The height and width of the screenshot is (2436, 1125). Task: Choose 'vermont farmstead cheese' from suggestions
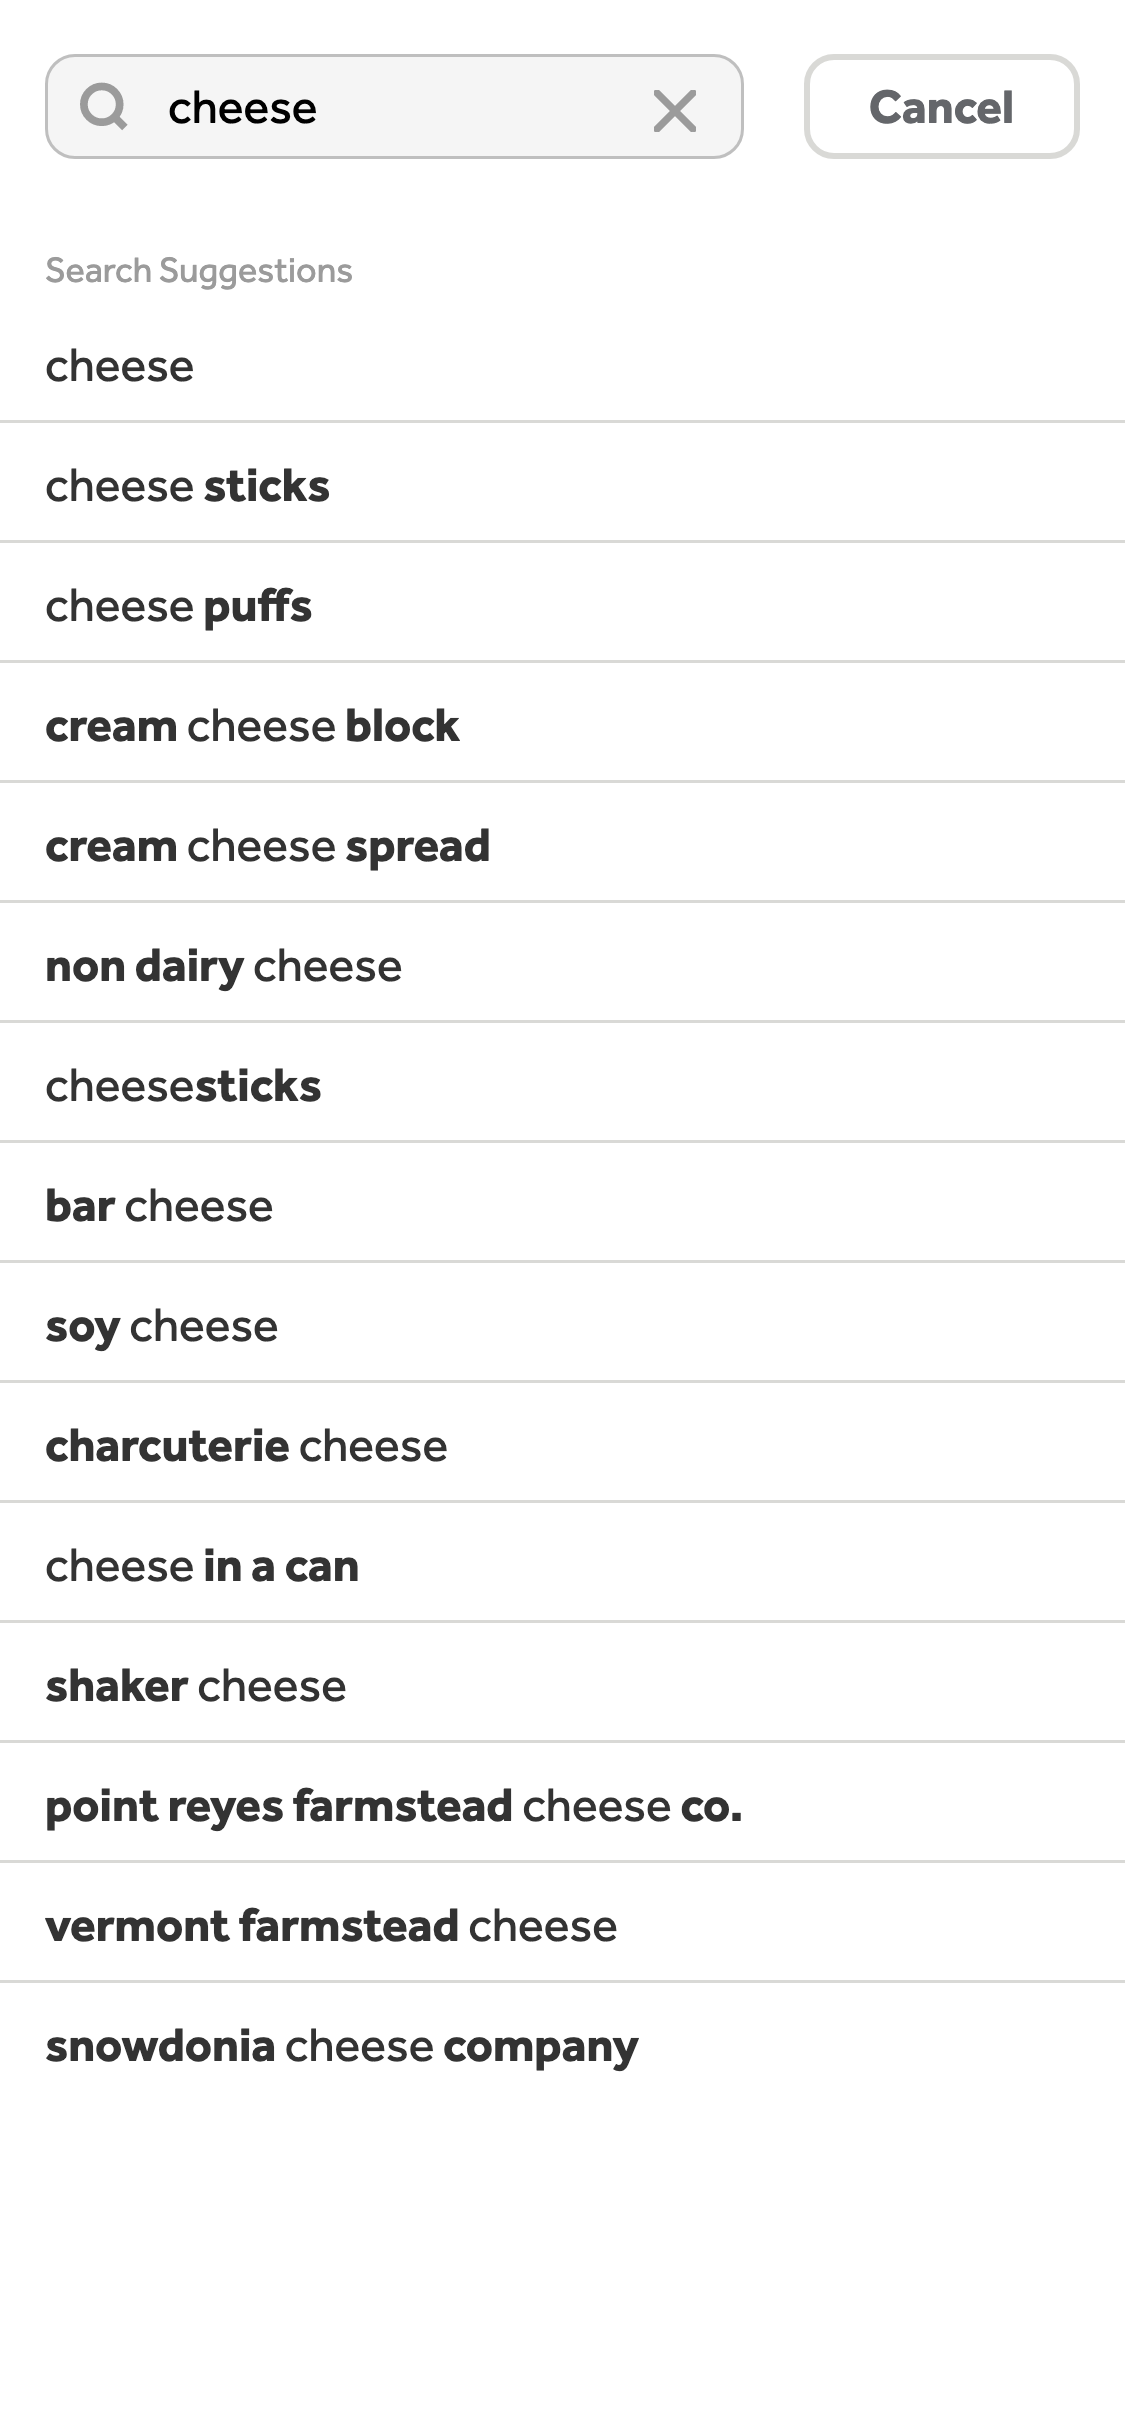click(562, 1925)
